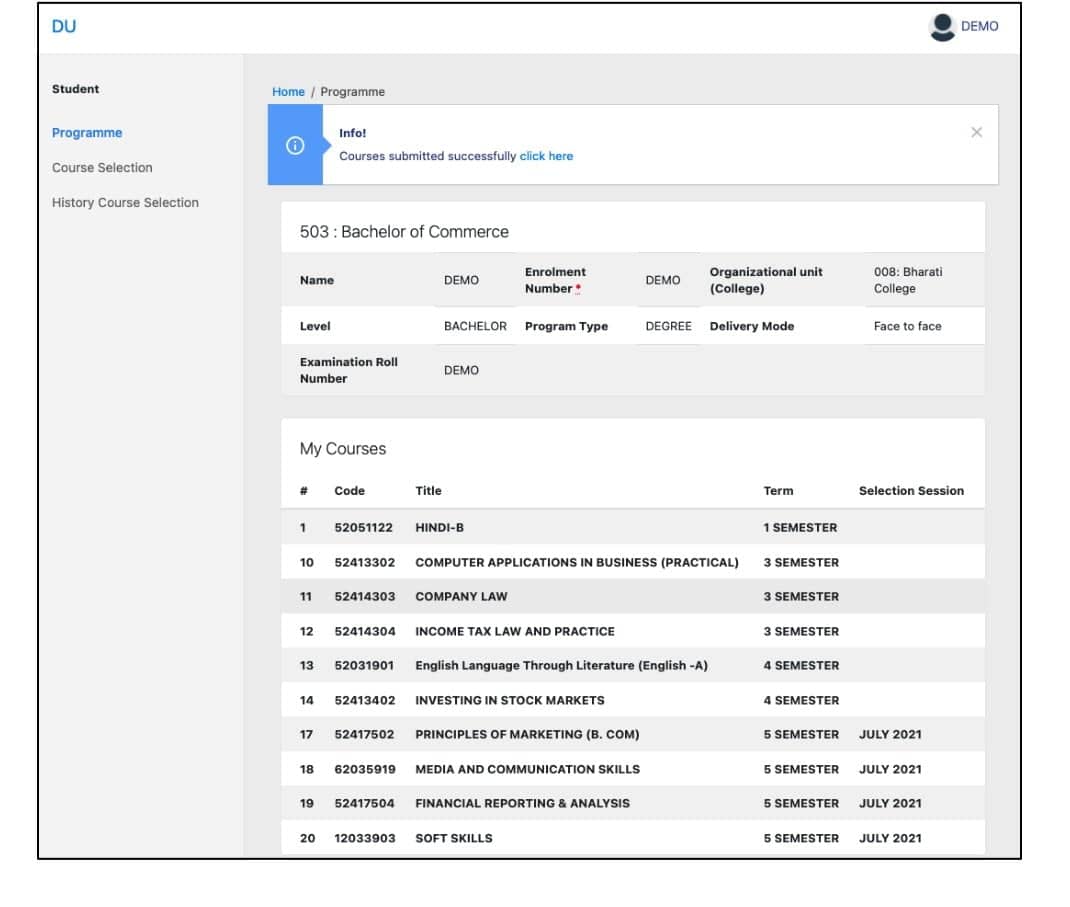
Task: Click the Code column header
Action: point(349,491)
